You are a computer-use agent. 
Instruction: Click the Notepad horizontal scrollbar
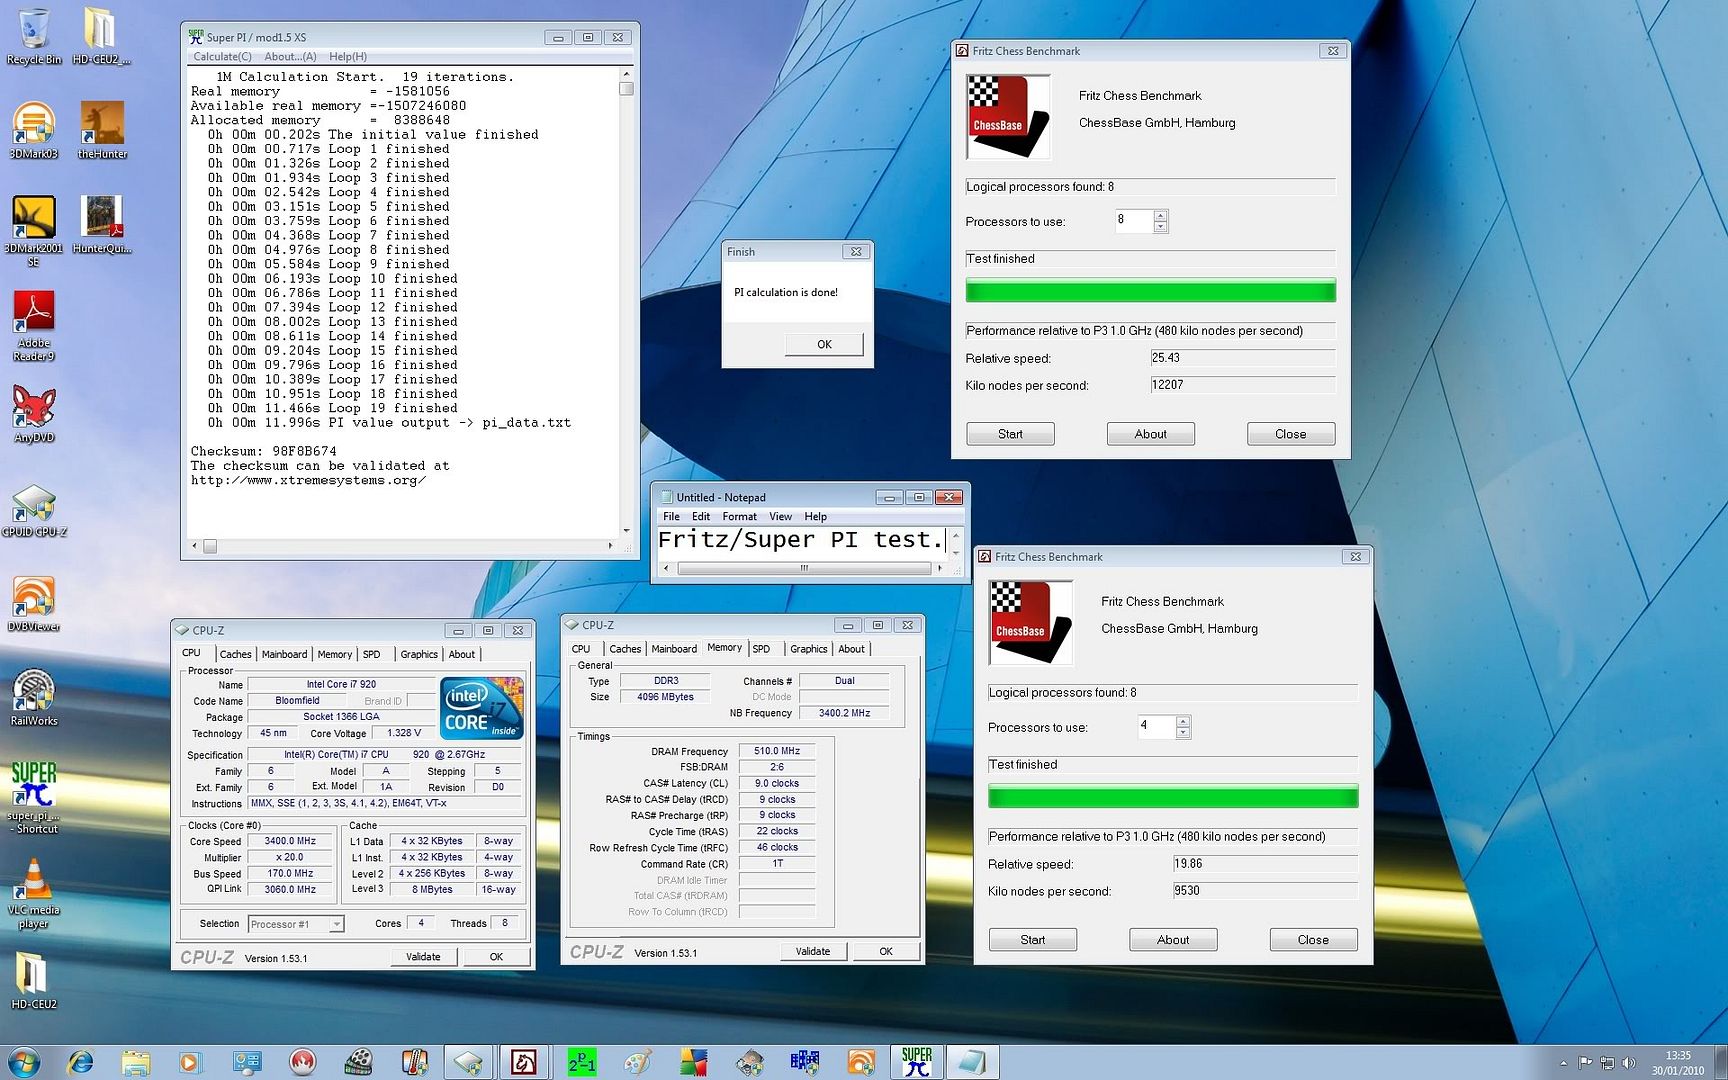click(803, 568)
